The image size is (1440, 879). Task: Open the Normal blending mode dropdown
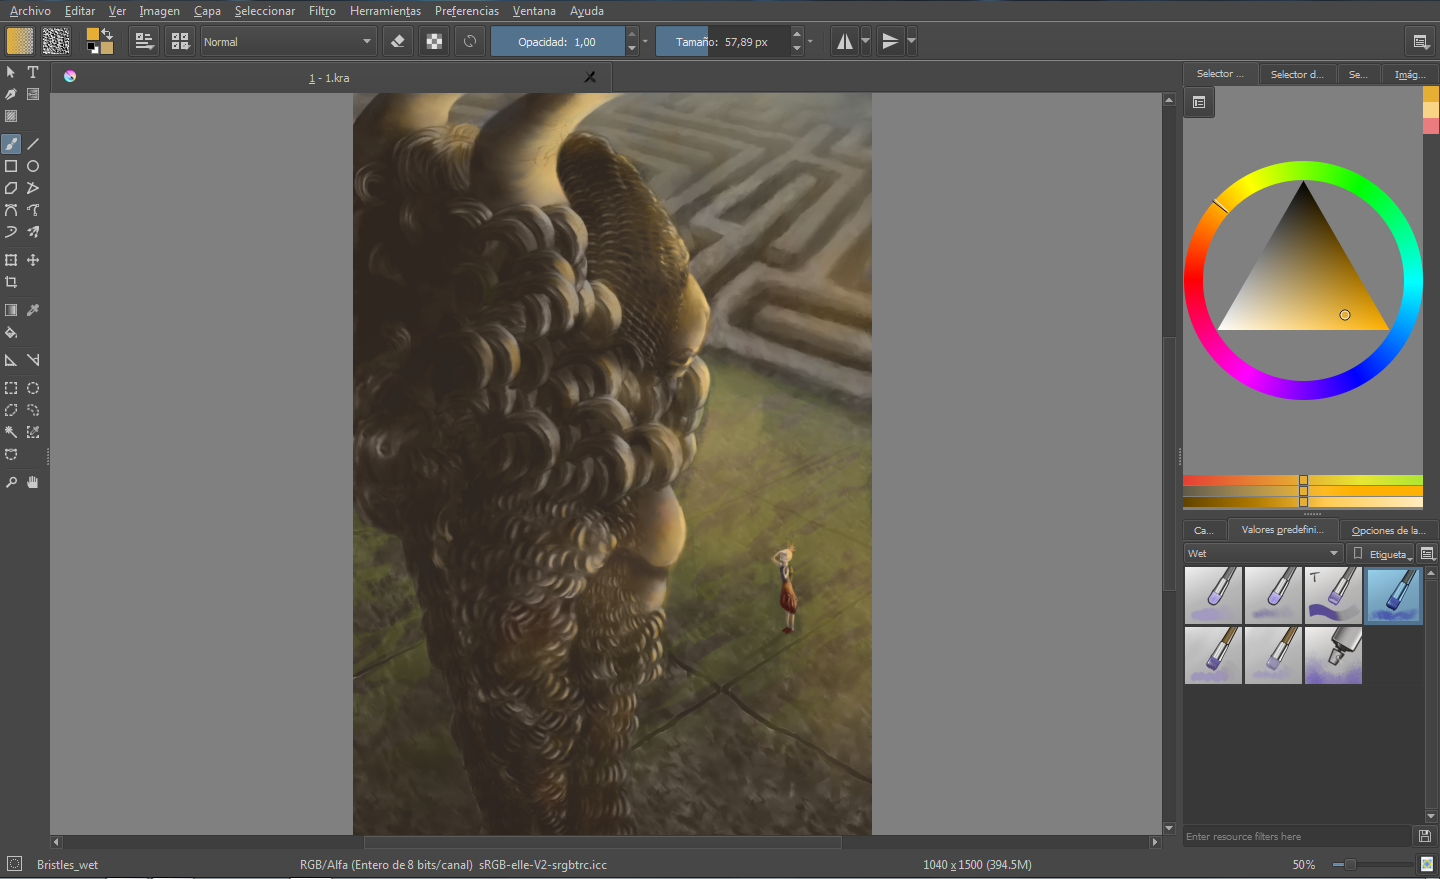tap(288, 42)
